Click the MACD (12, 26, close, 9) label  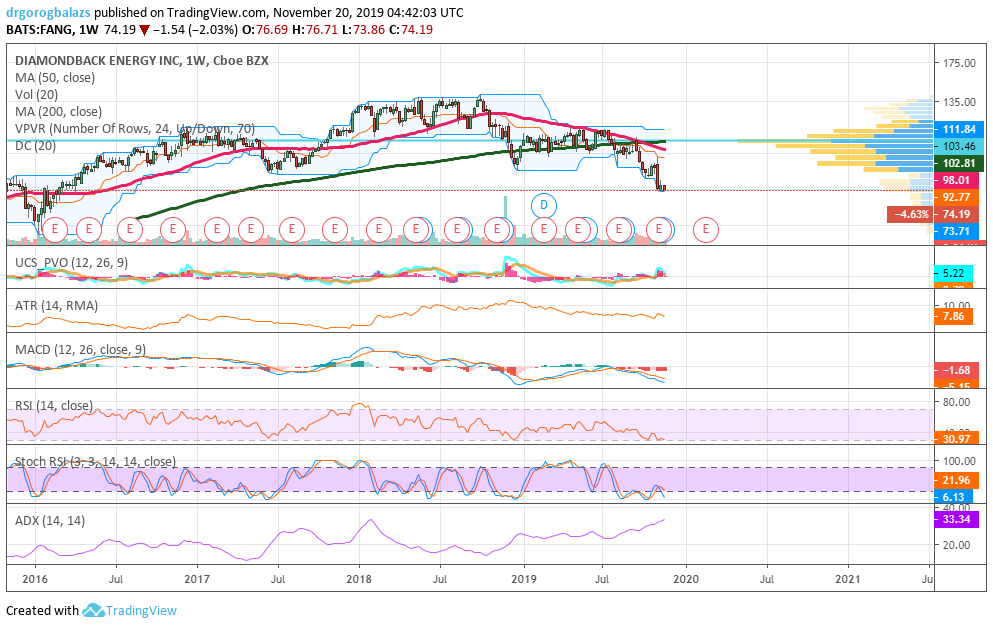[80, 349]
